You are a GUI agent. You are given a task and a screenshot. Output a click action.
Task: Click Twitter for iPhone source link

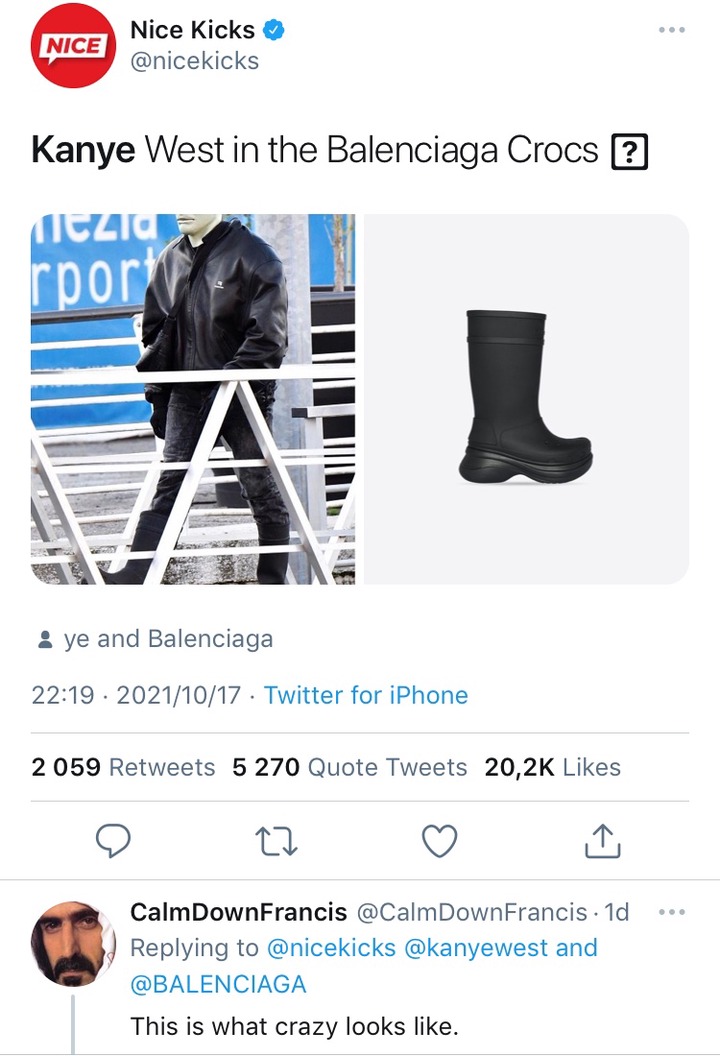(x=366, y=695)
